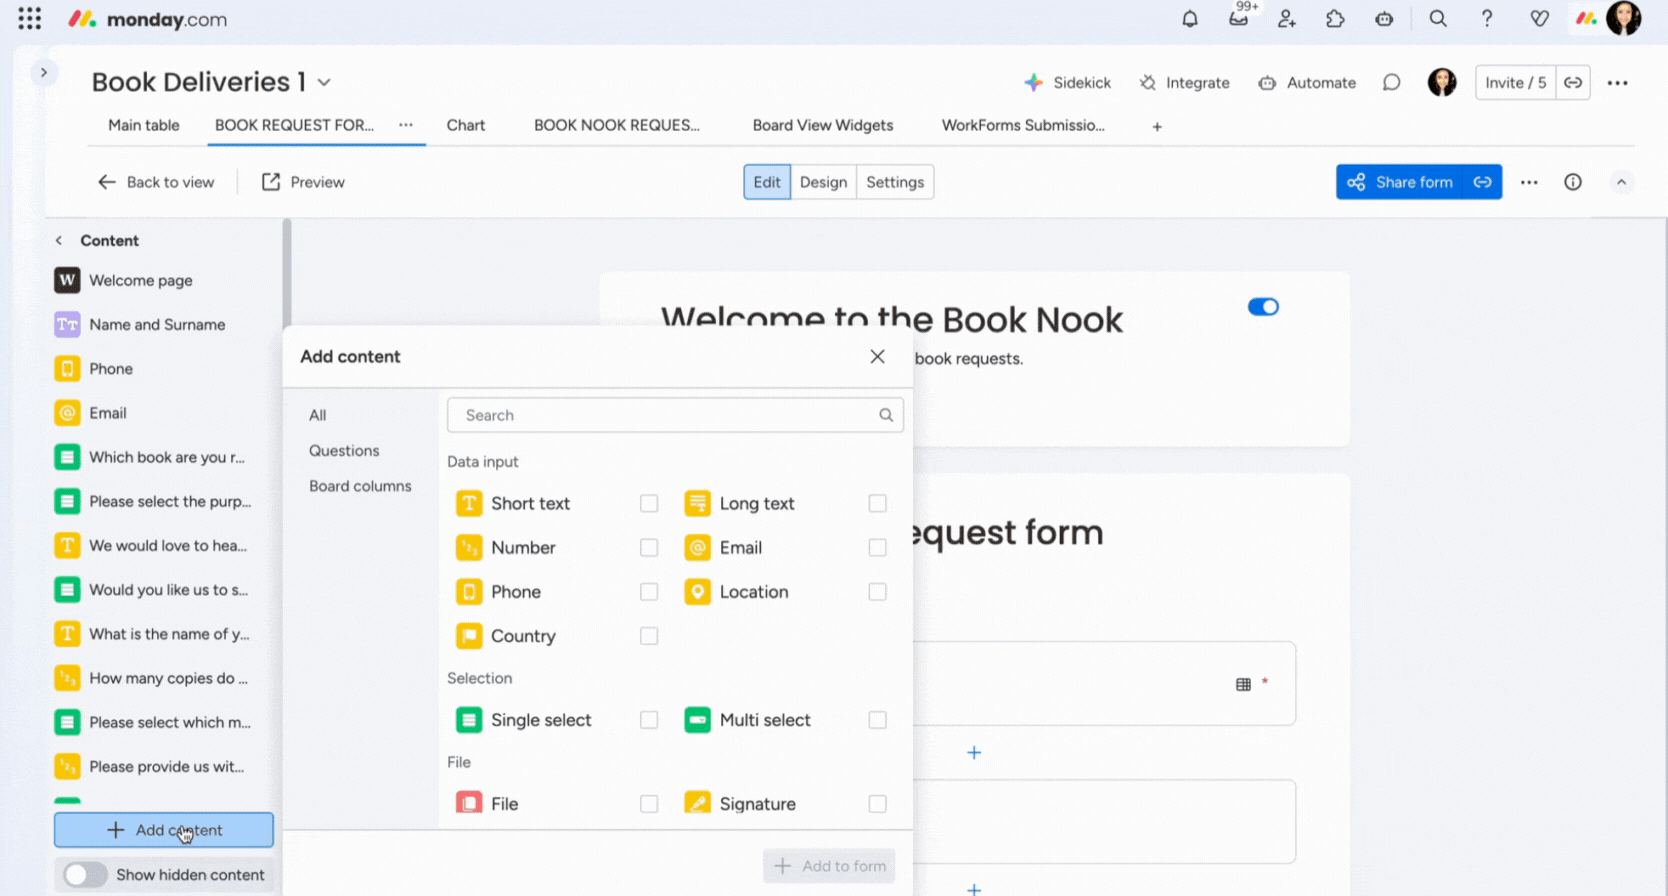1668x896 pixels.
Task: Open BOOK REQUEST FOR tab options menu
Action: click(405, 125)
